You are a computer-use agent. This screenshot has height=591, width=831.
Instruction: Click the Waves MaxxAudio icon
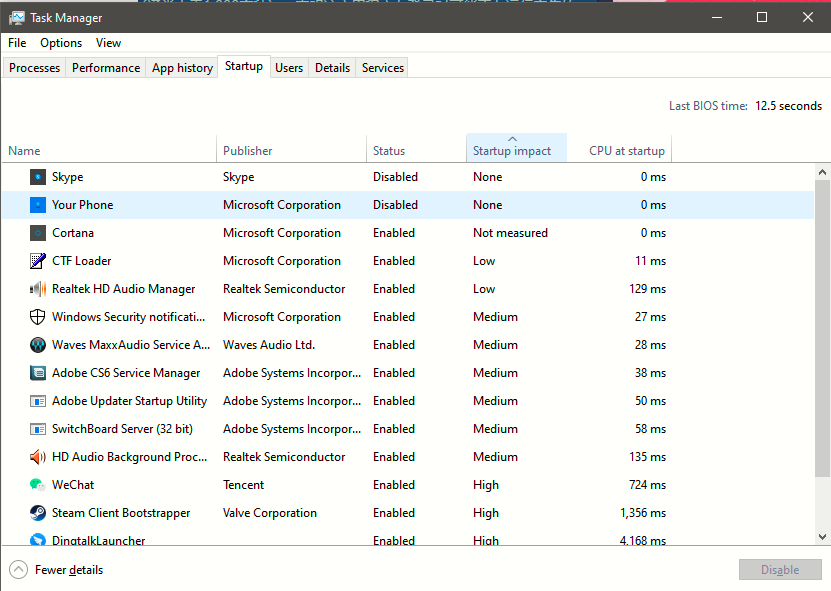point(38,345)
